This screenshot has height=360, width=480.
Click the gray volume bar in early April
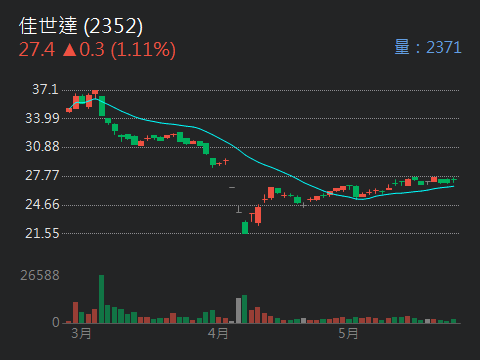pos(238,311)
